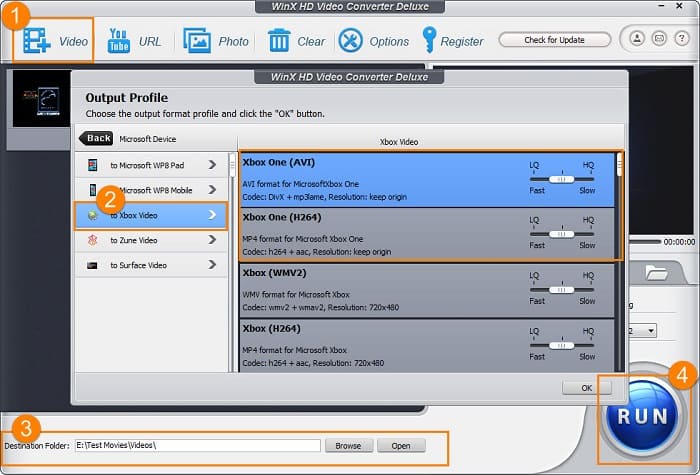
Task: Click the 00:00:00 playback time label
Action: click(679, 242)
